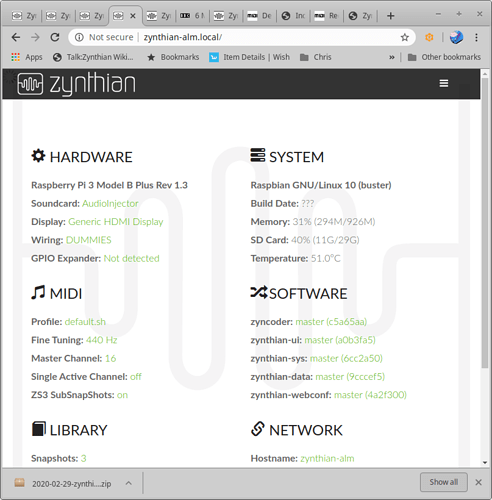Switch to the tab labeled Inc
This screenshot has width=492, height=500.
[x=293, y=16]
